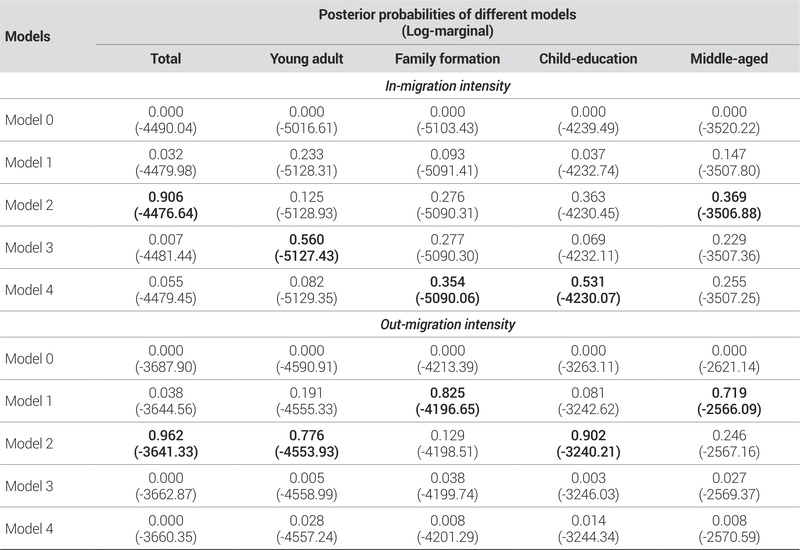800x550 pixels.
Task: Select the bold 0.369 Middle-aged cell
Action: [729, 198]
